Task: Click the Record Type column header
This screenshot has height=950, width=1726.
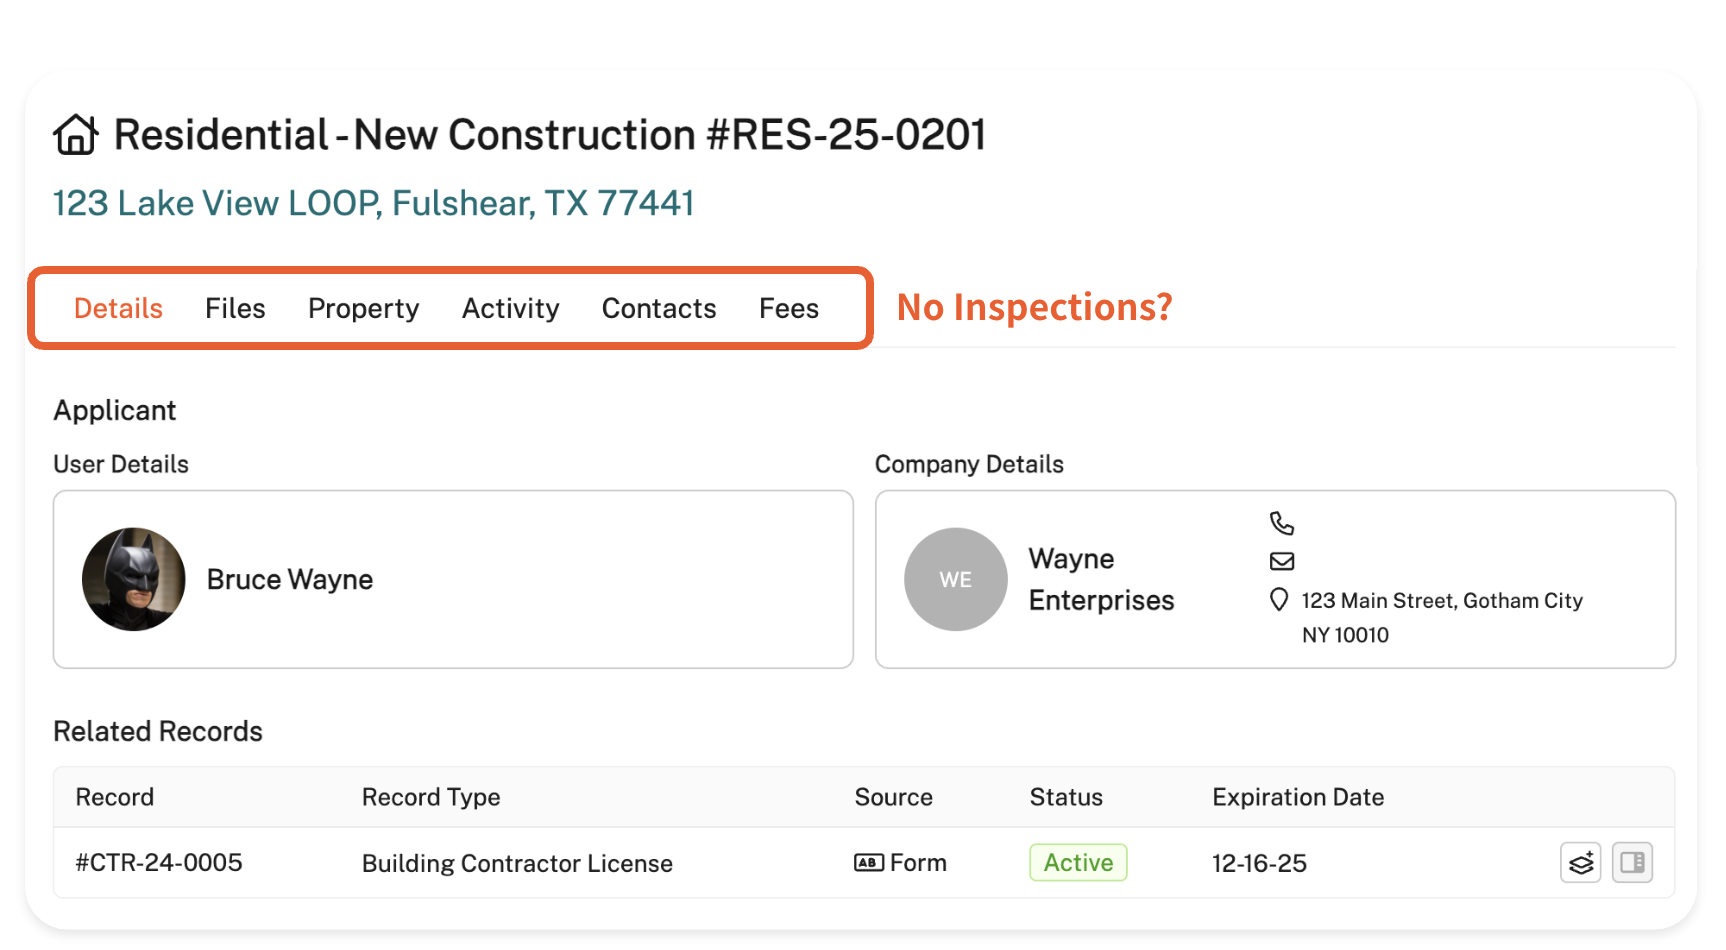Action: click(431, 798)
